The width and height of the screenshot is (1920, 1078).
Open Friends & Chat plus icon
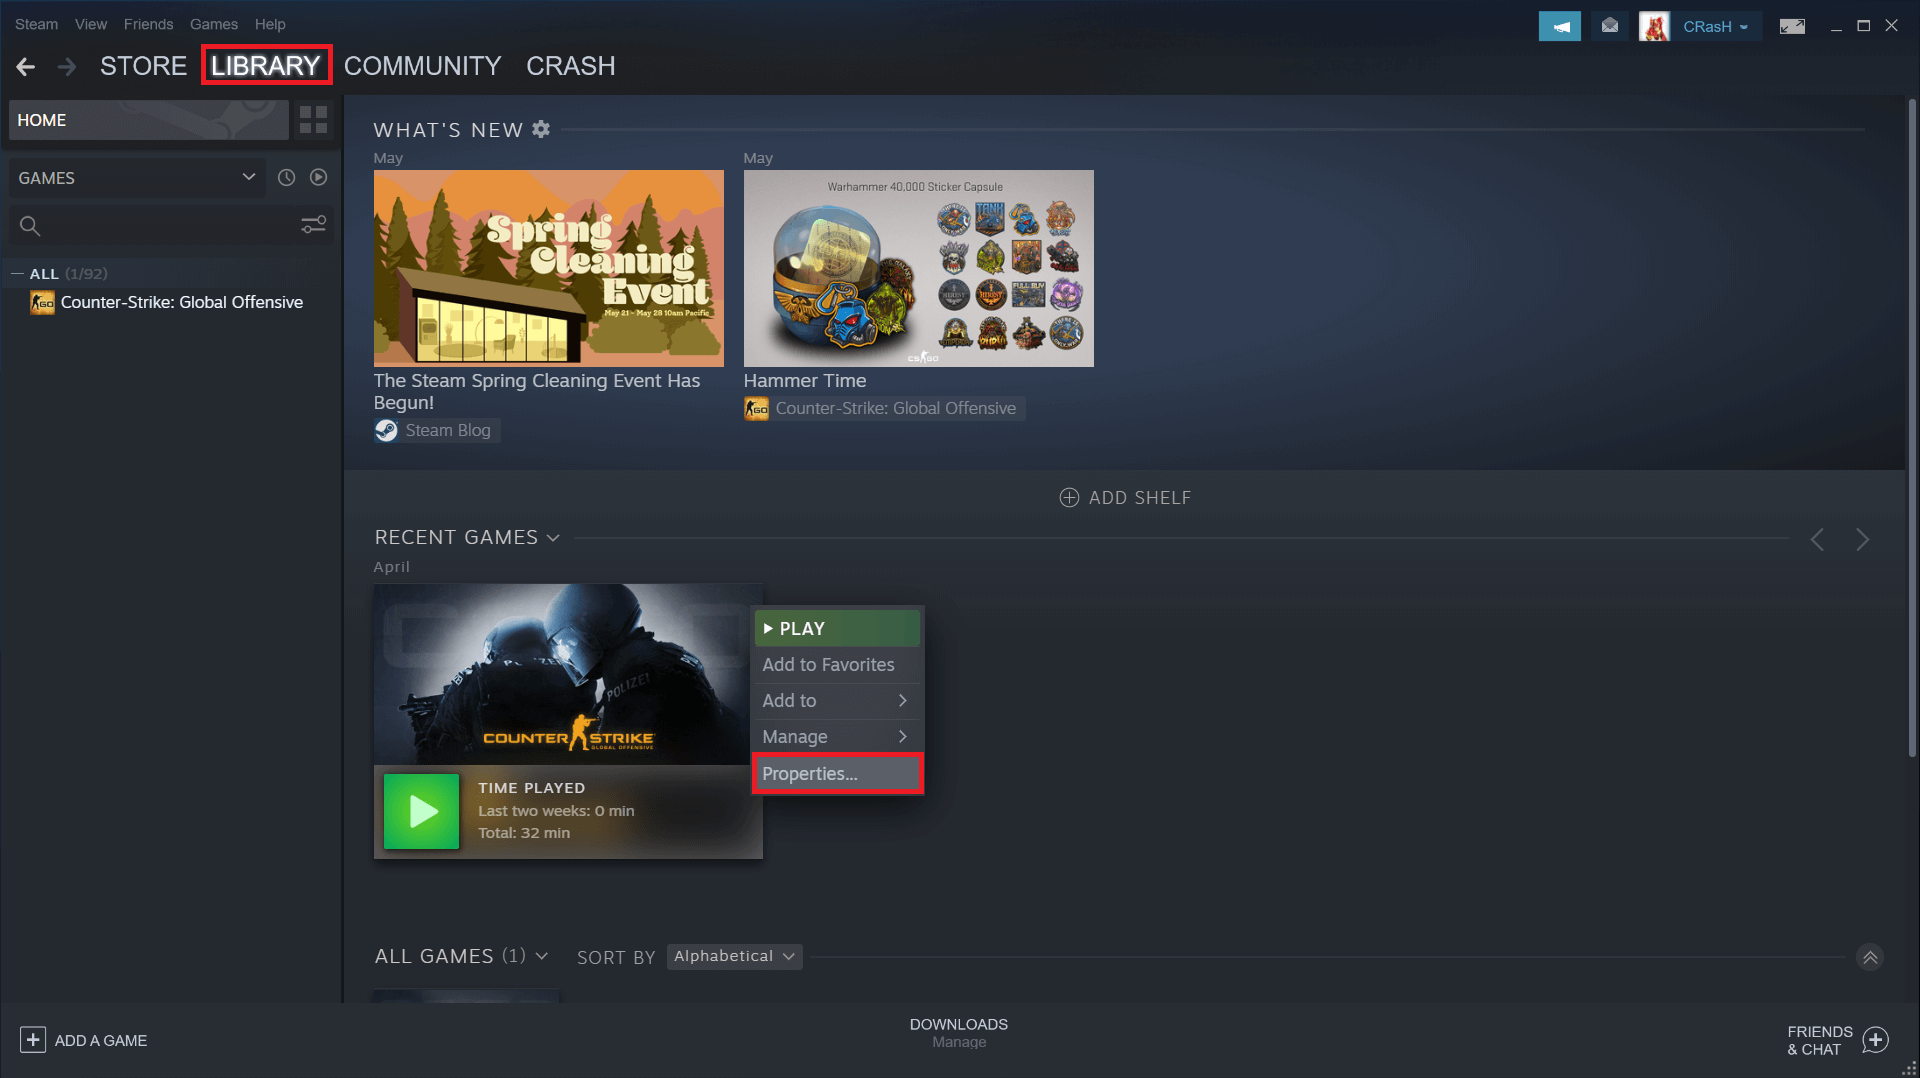[1876, 1040]
